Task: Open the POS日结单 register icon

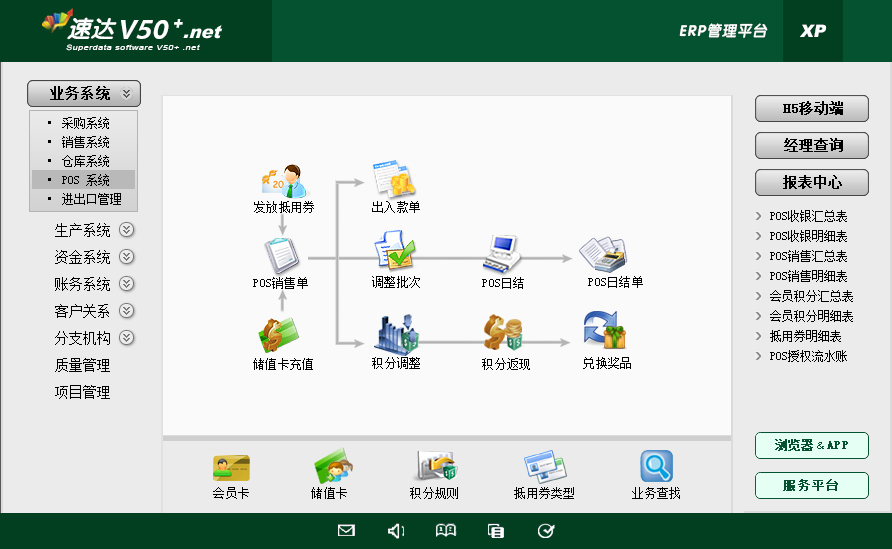Action: (x=604, y=254)
